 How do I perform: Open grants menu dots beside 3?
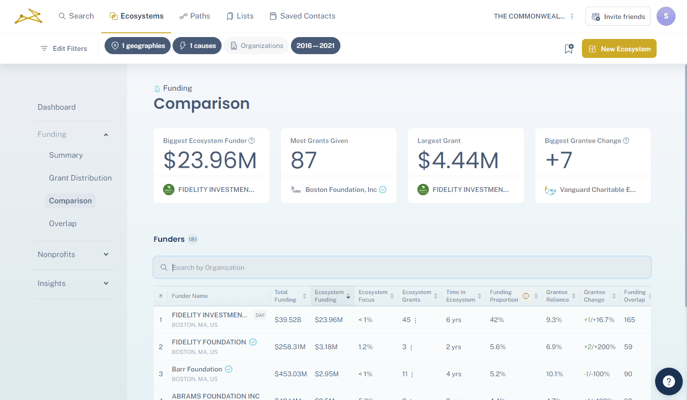(411, 347)
